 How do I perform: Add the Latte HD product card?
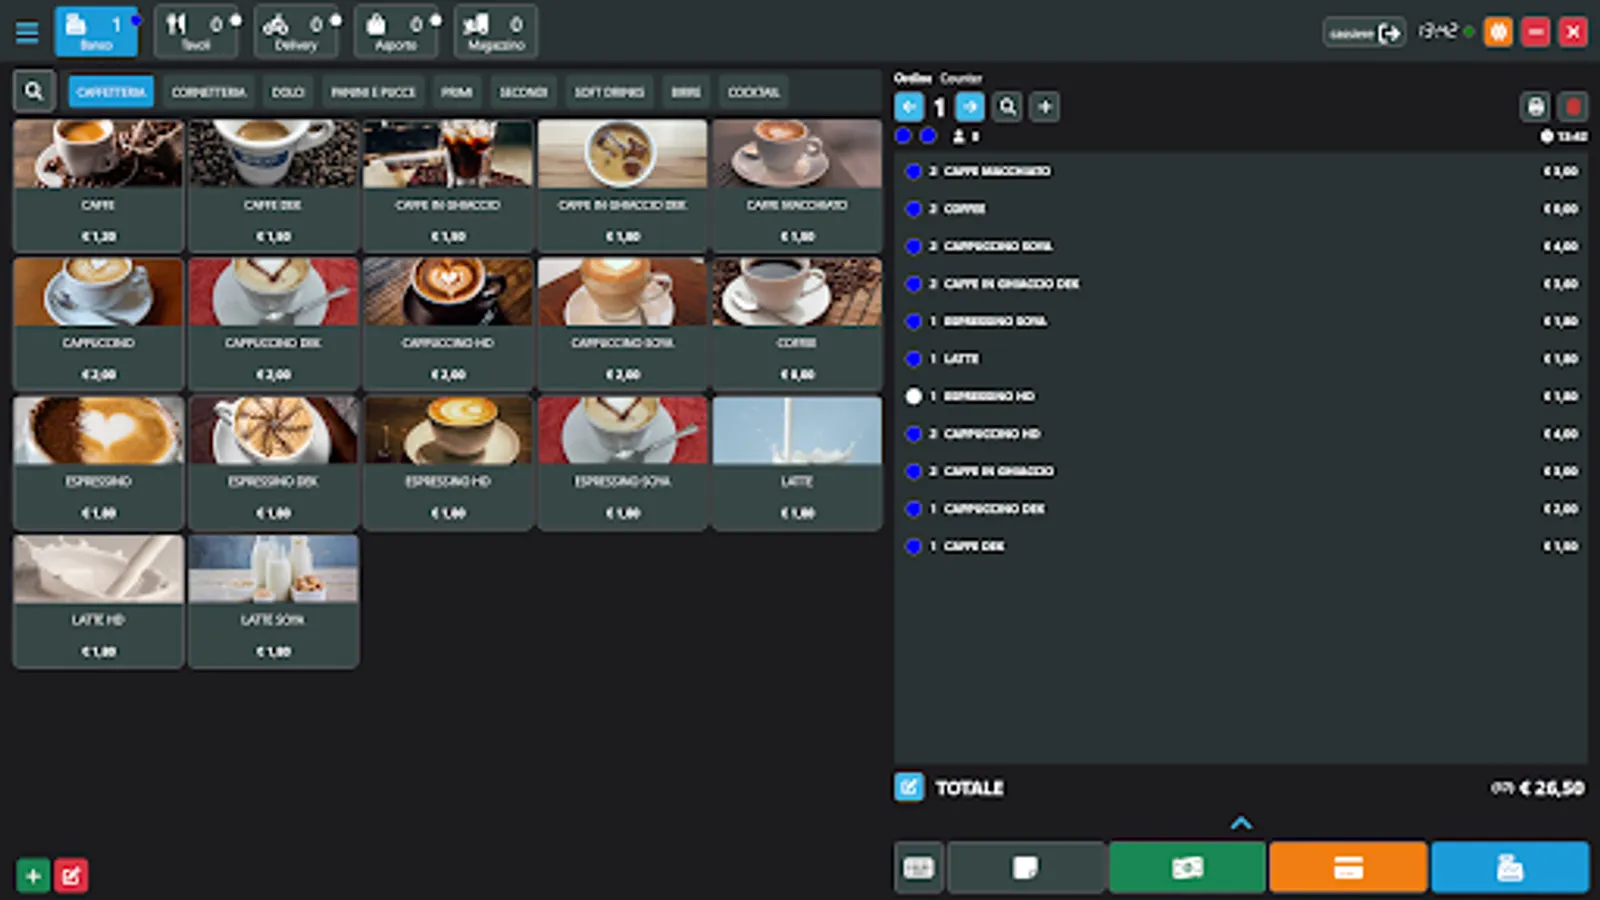tap(98, 600)
